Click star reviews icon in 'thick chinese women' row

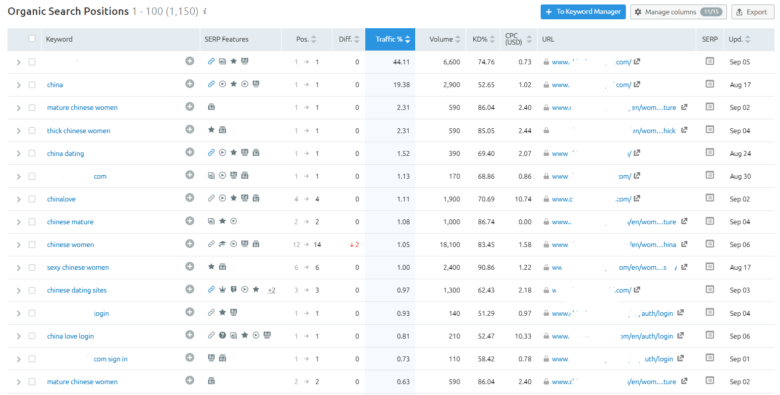[x=211, y=130]
